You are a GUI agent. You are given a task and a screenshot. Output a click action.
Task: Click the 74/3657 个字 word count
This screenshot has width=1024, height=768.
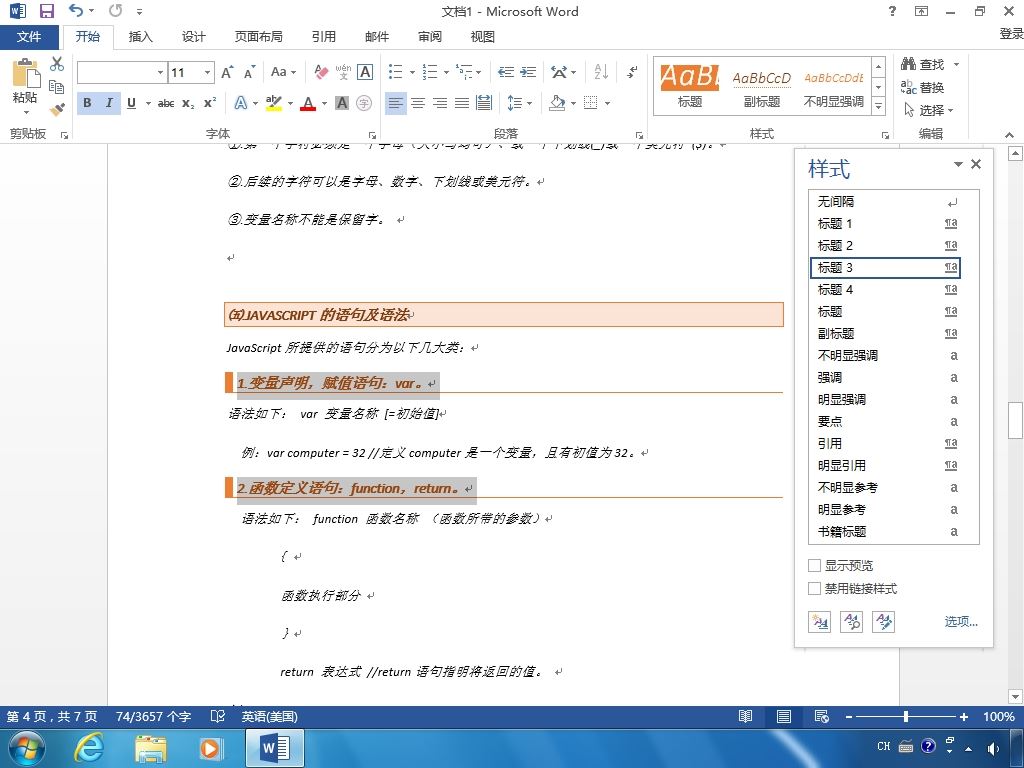(x=153, y=716)
